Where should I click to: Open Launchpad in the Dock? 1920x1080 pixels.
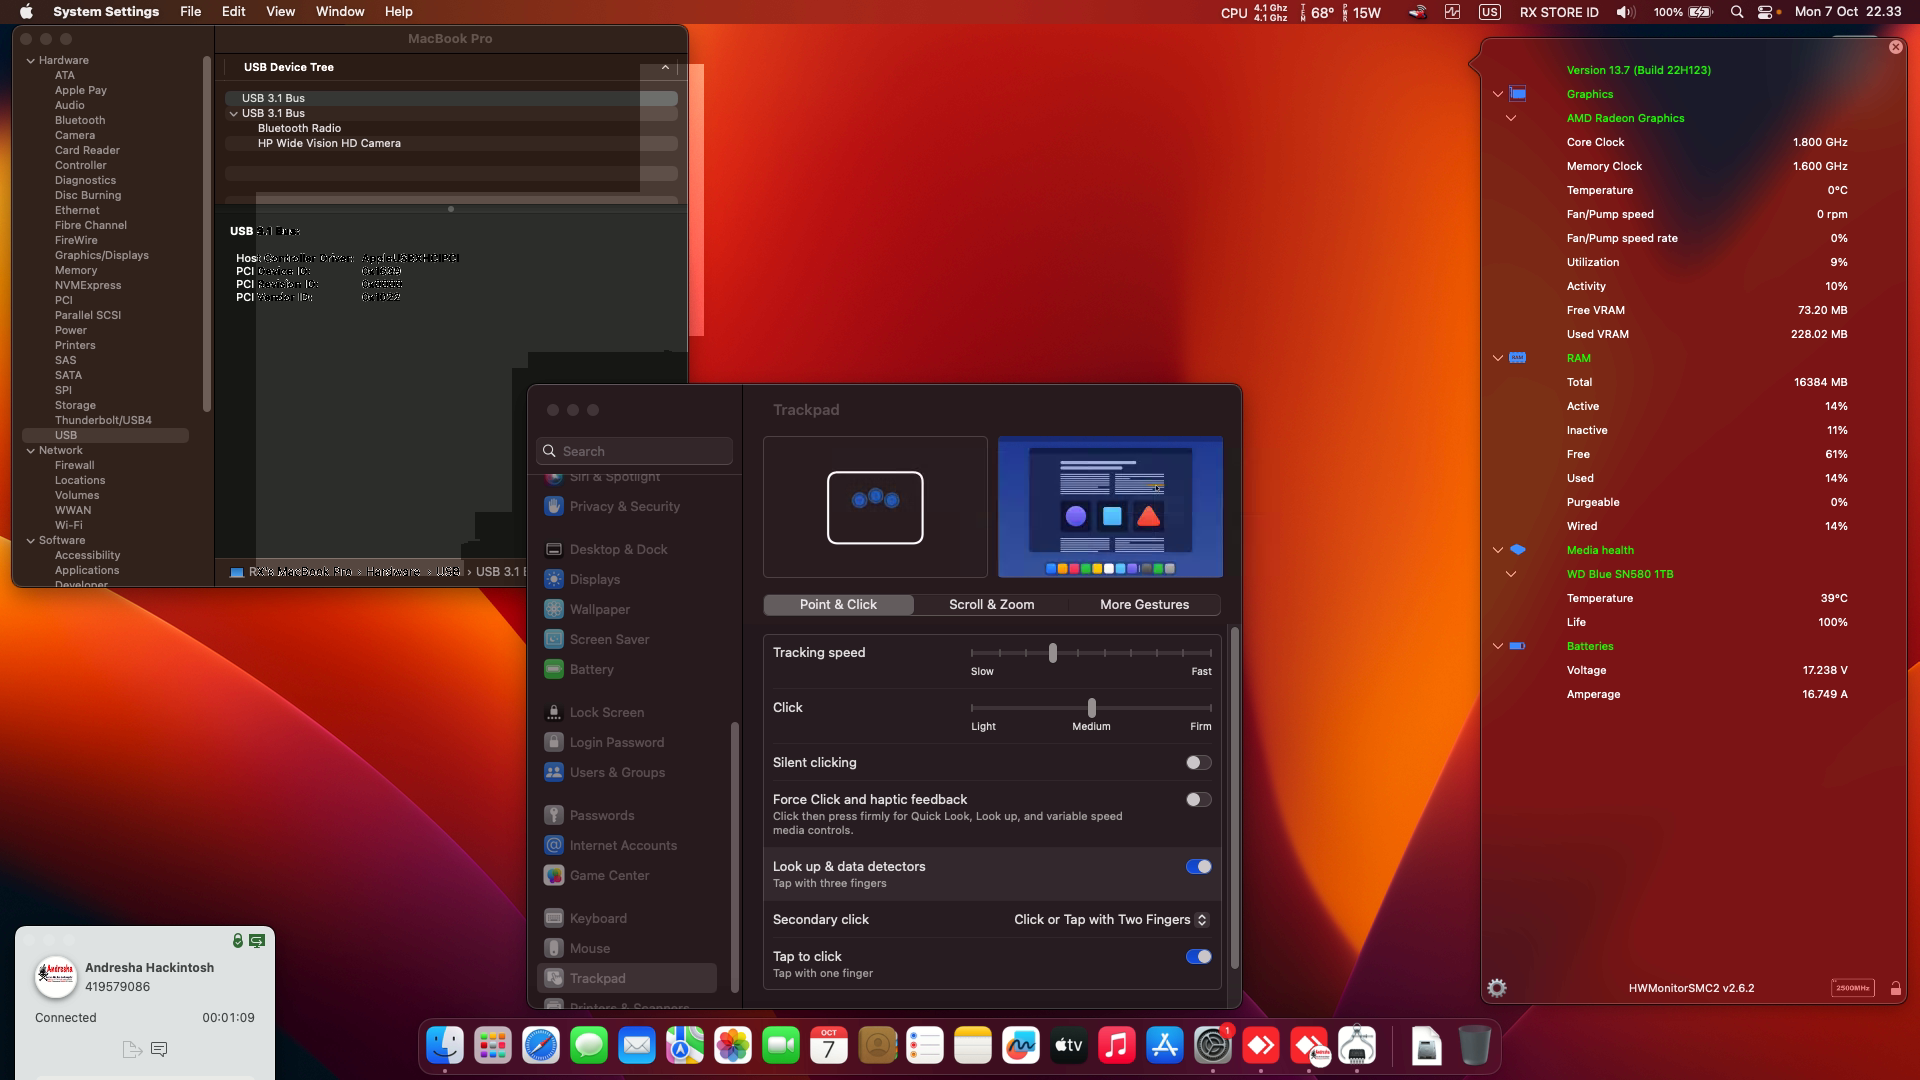(493, 1046)
